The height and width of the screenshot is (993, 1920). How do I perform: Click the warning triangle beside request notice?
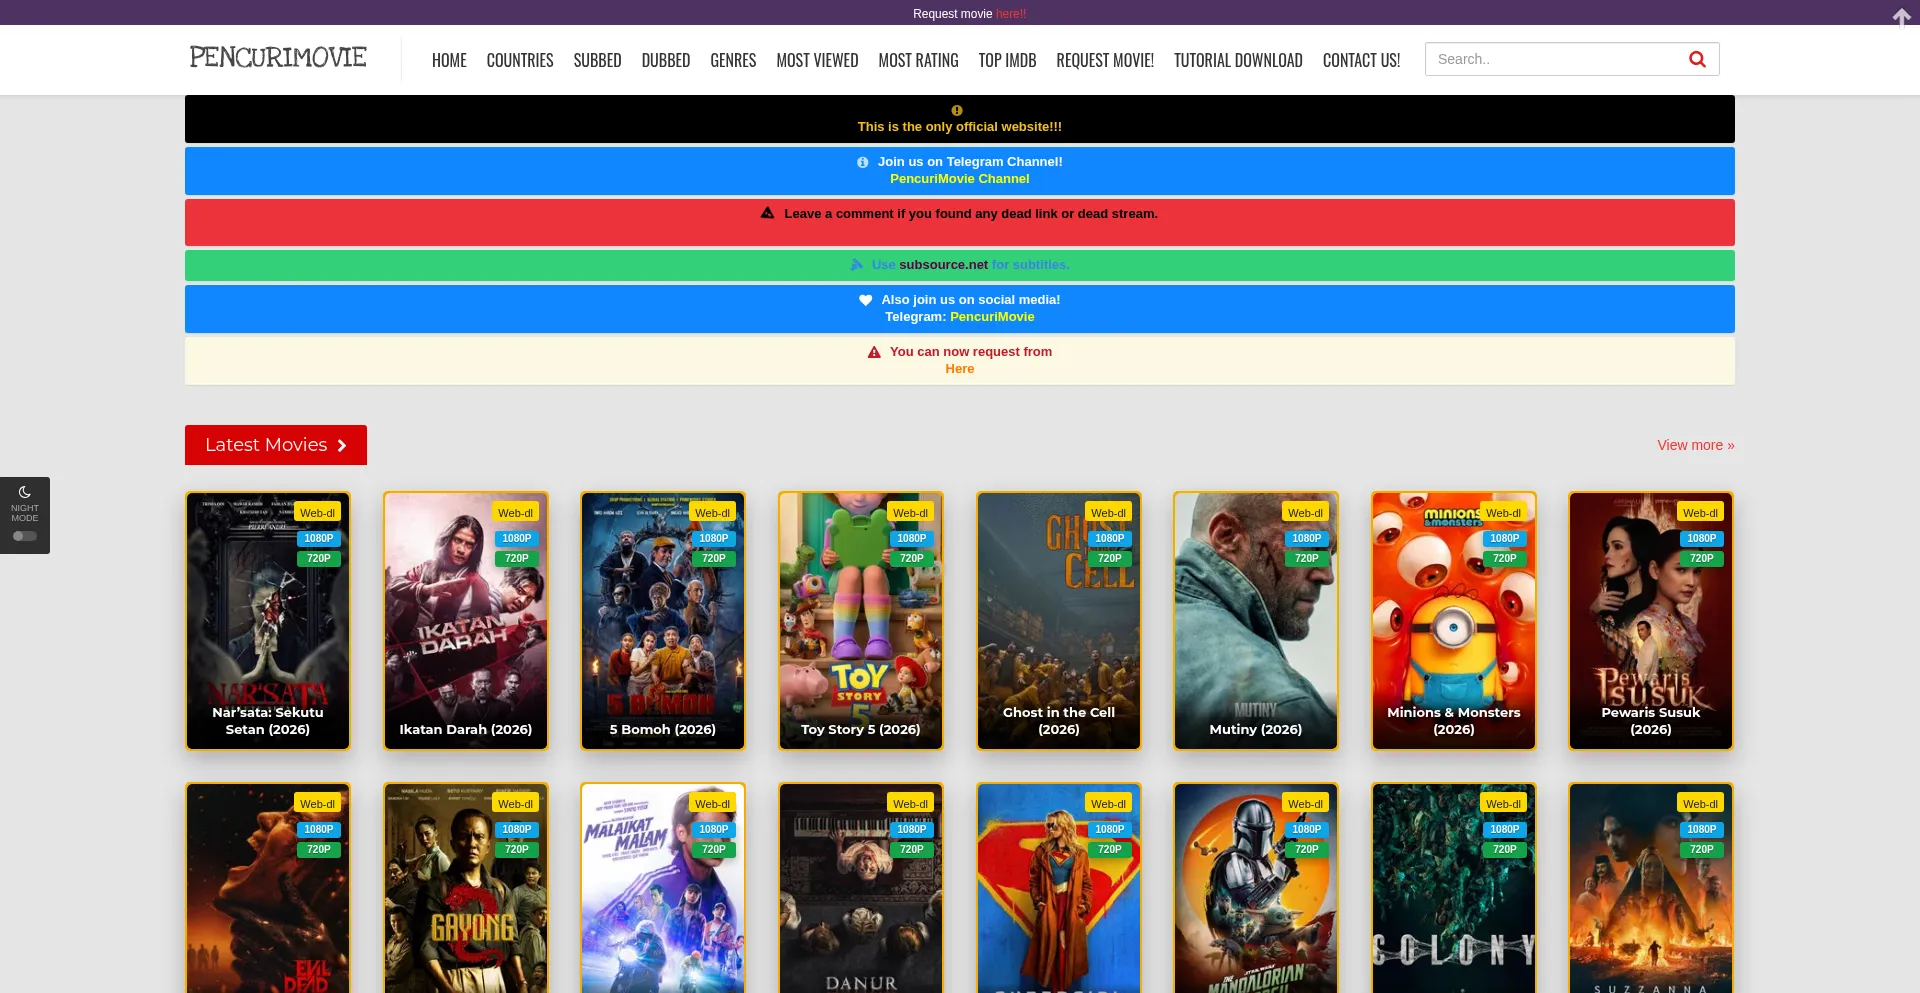(x=874, y=352)
